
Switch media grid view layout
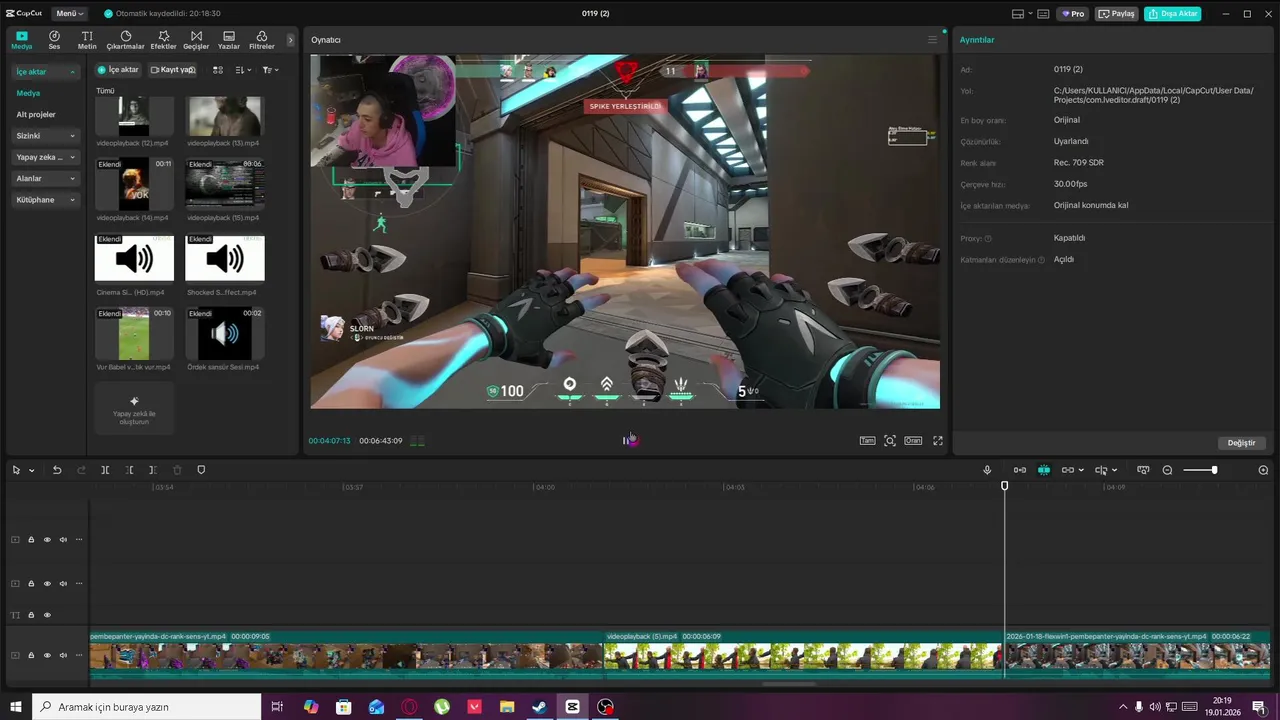(x=218, y=70)
